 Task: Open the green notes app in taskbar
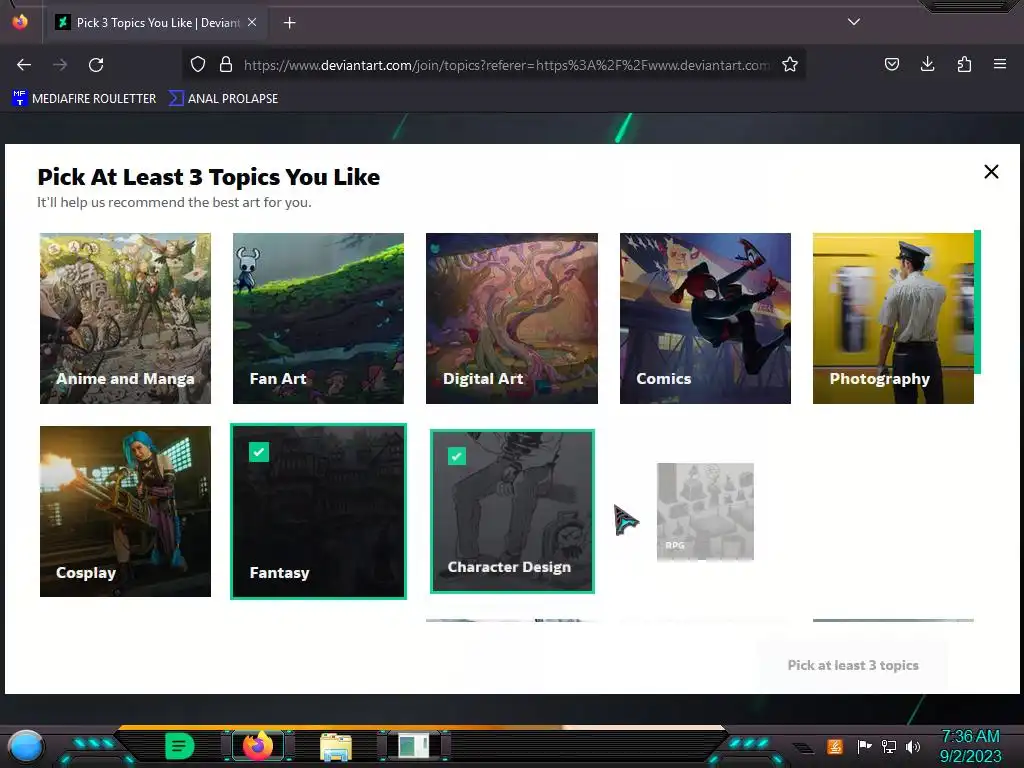[x=179, y=746]
